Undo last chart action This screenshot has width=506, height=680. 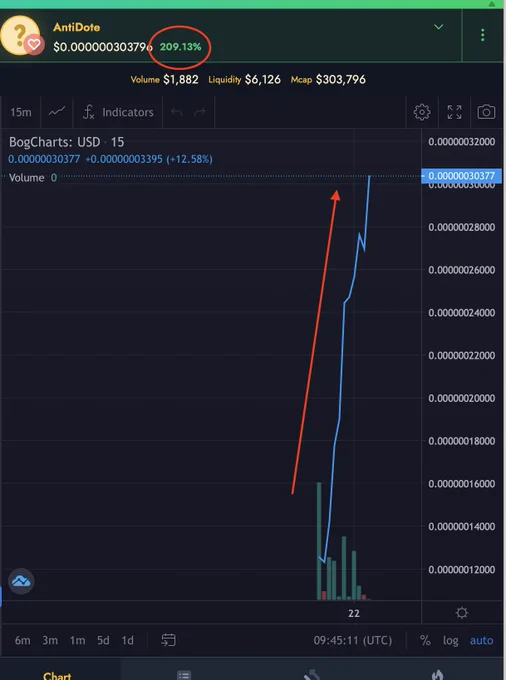click(176, 112)
